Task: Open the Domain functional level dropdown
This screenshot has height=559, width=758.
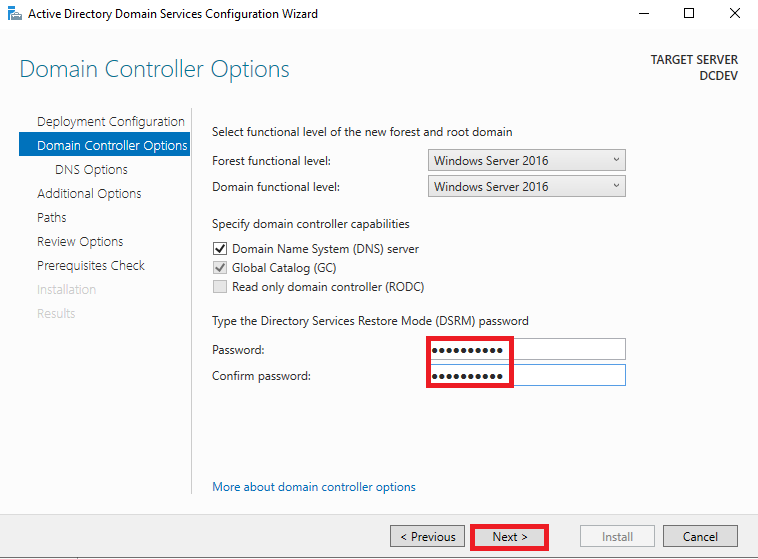Action: pyautogui.click(x=526, y=186)
